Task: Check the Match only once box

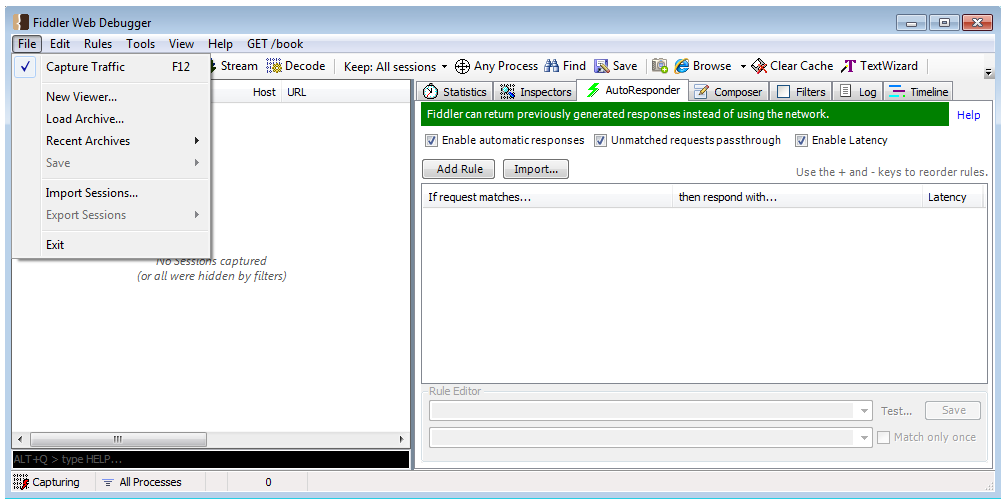Action: pyautogui.click(x=883, y=438)
